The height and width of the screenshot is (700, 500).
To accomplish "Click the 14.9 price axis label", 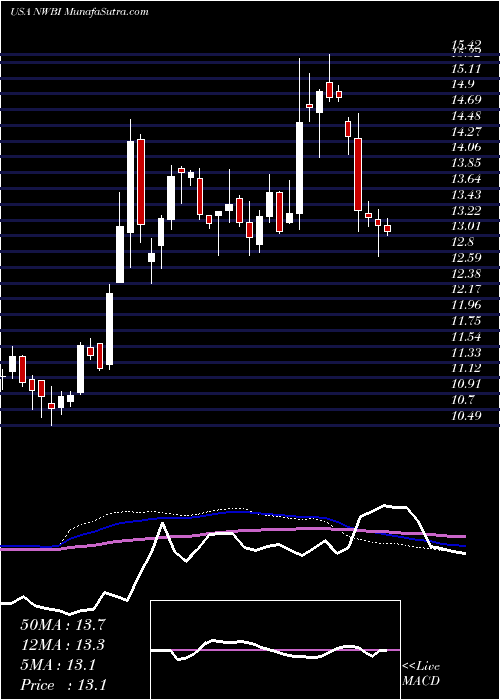I will (463, 84).
